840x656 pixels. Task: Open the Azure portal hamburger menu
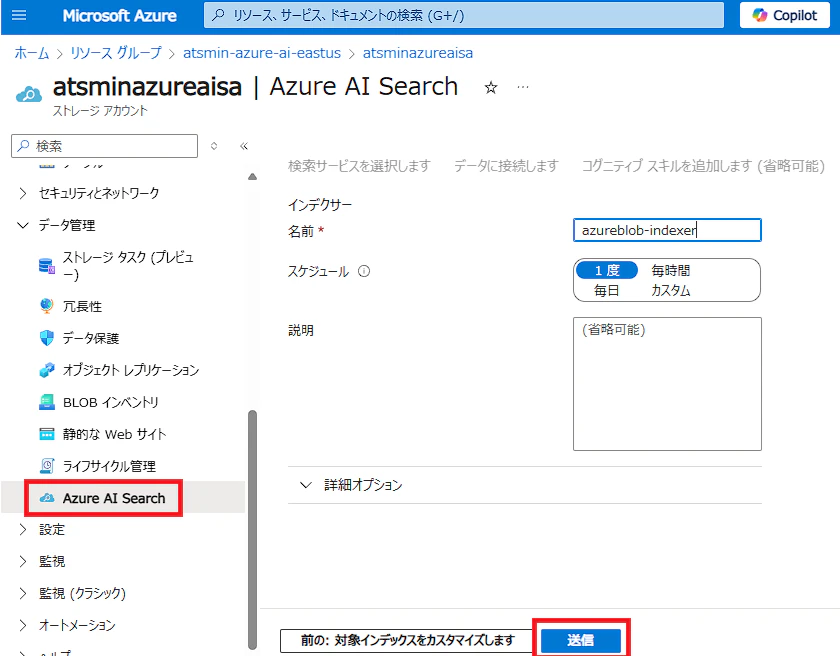pos(19,16)
